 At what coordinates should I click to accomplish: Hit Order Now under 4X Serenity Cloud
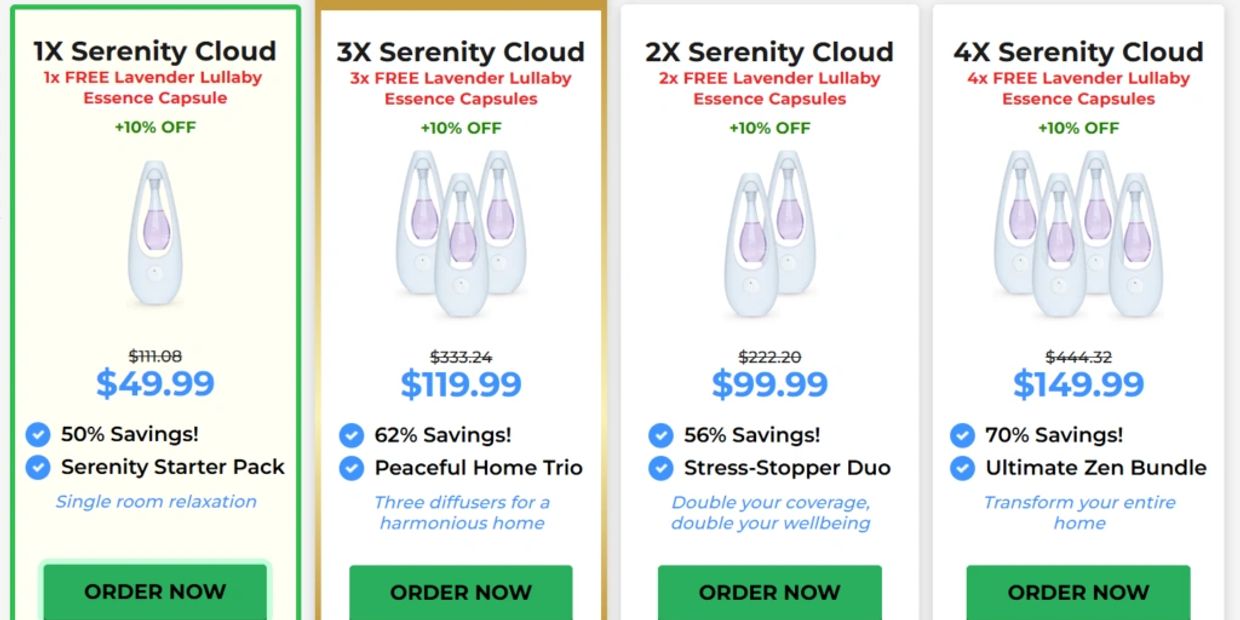[1078, 593]
